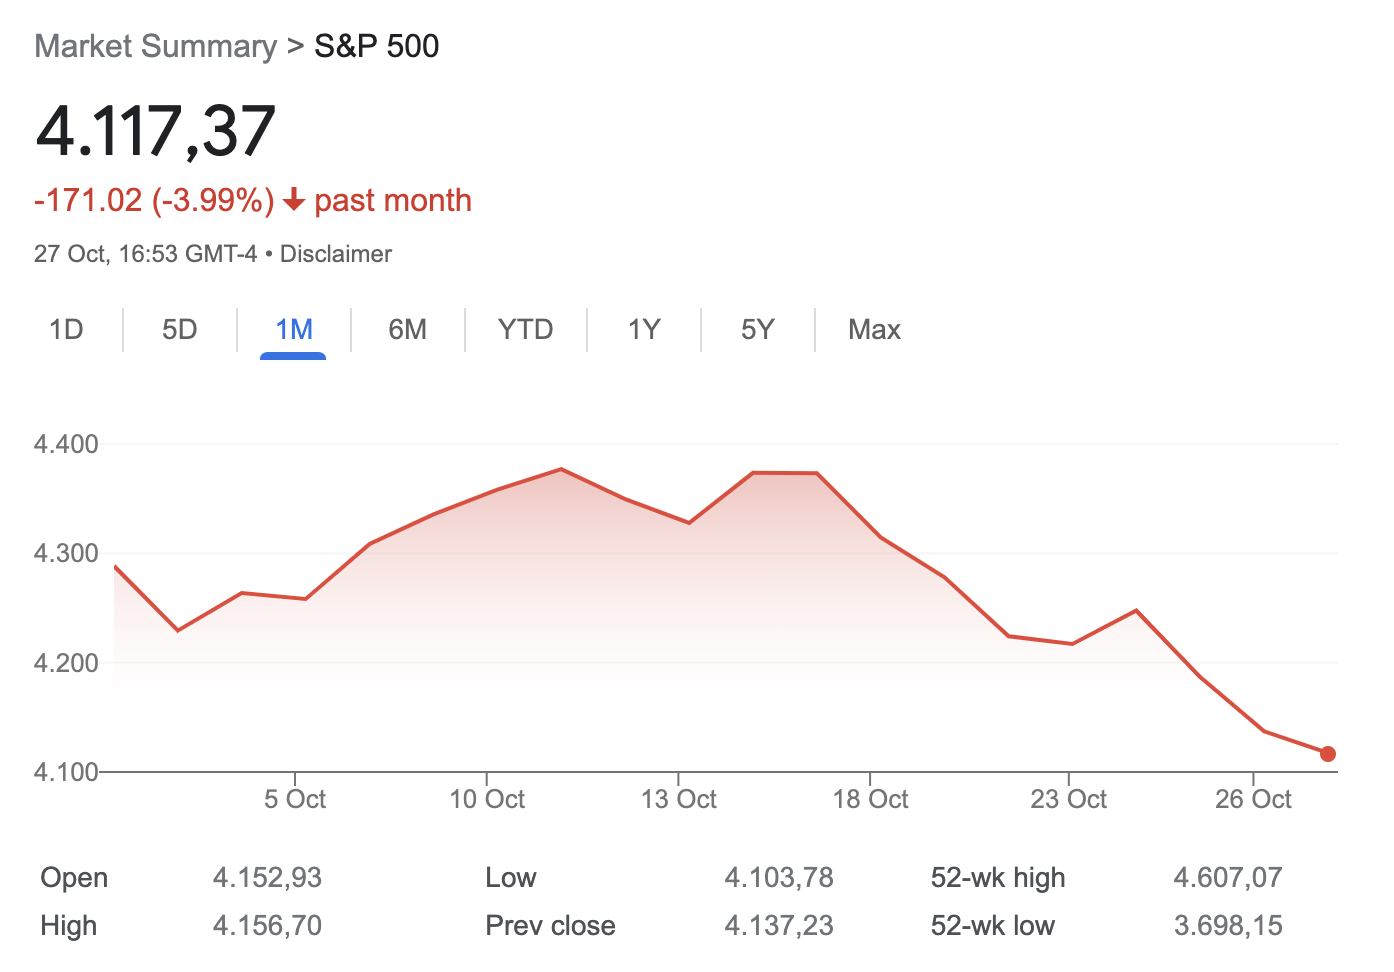Select the 5Y chart range
1394x972 pixels.
click(758, 330)
